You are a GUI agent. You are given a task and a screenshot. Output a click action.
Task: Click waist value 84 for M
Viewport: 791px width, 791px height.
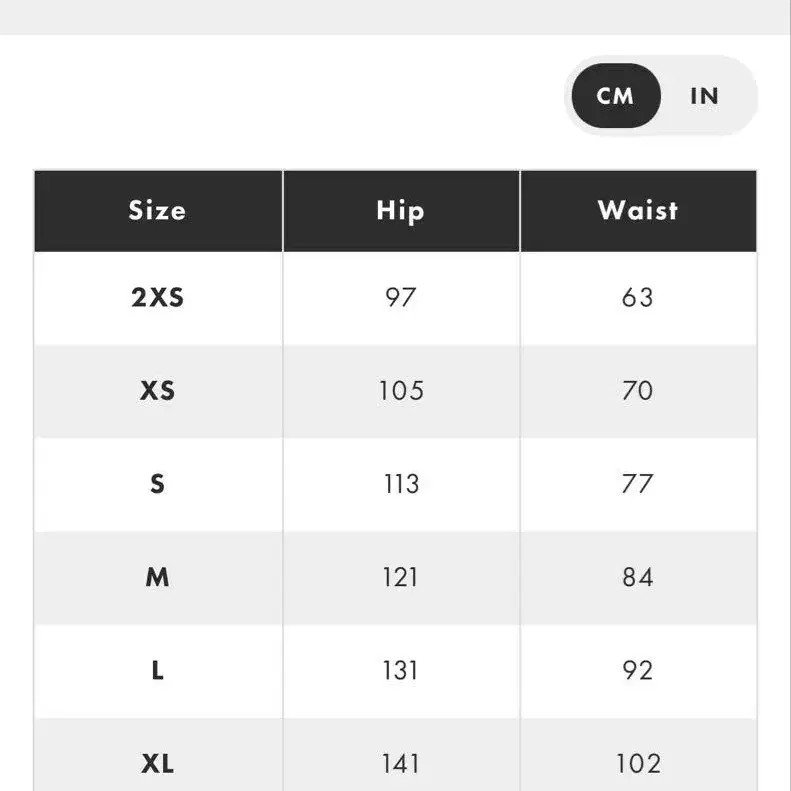(x=638, y=577)
